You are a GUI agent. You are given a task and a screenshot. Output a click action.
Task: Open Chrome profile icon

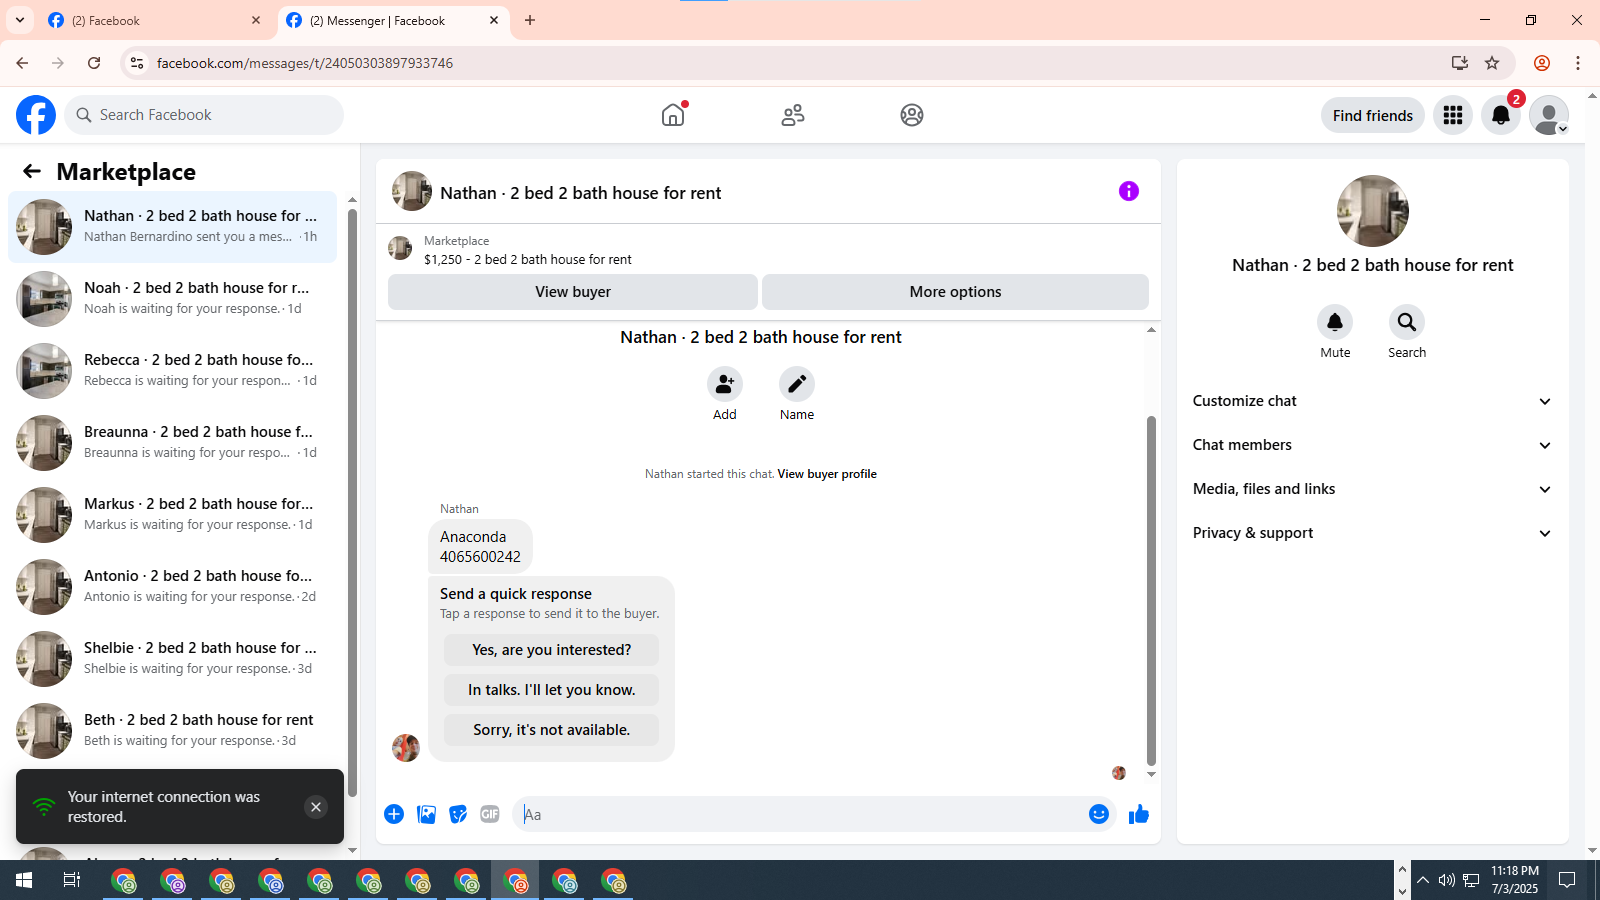(1542, 63)
